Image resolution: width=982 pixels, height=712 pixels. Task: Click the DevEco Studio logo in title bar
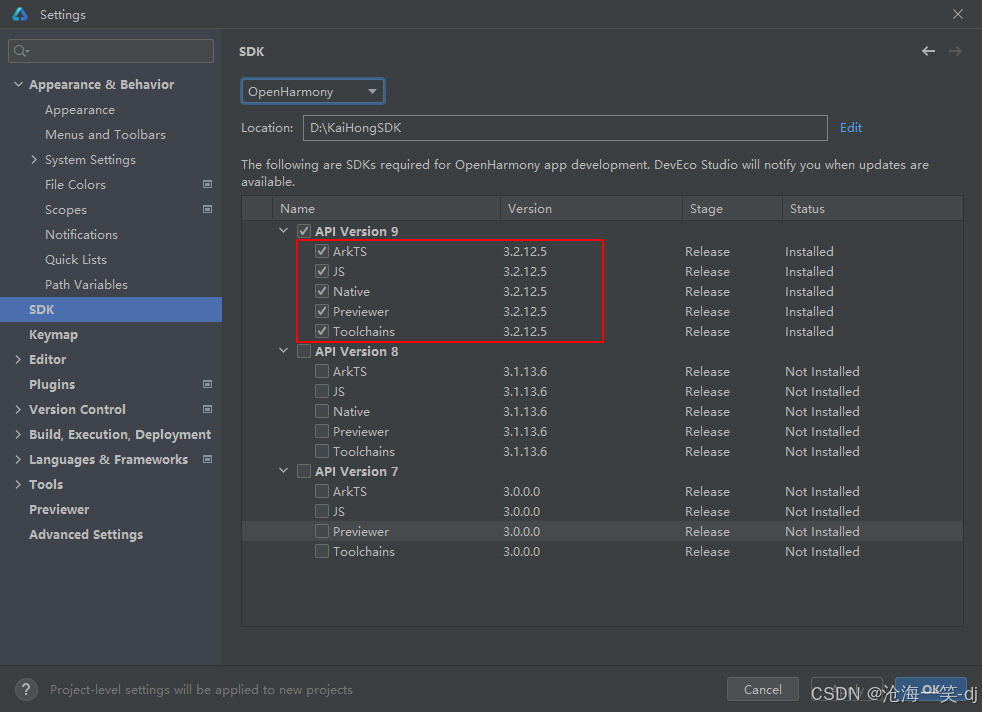click(x=20, y=14)
